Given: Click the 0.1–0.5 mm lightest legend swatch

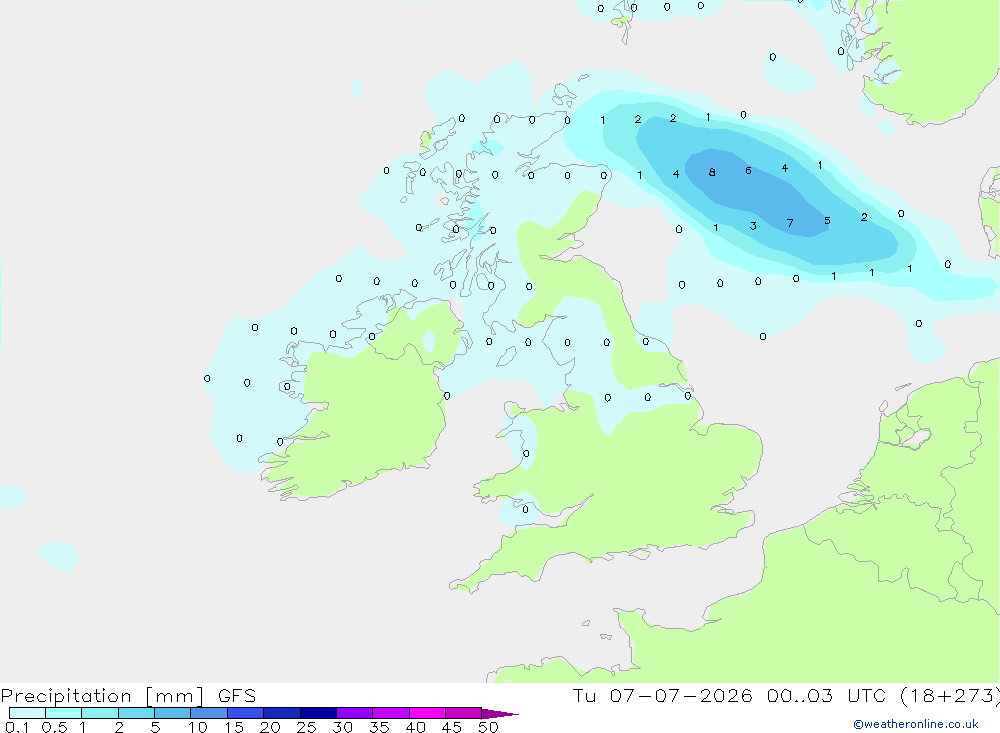Looking at the screenshot, I should tap(27, 713).
